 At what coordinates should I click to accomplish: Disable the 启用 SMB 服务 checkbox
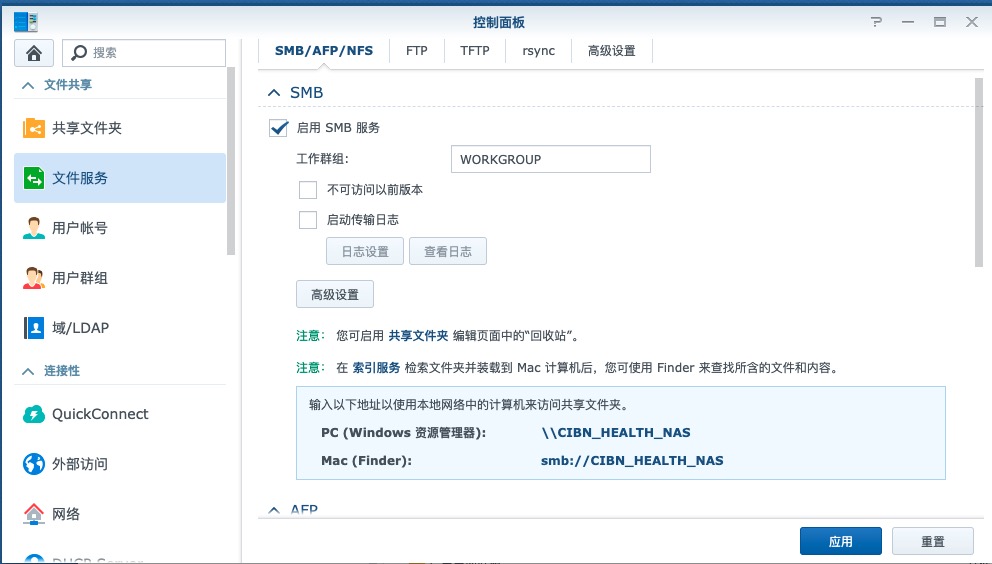279,128
